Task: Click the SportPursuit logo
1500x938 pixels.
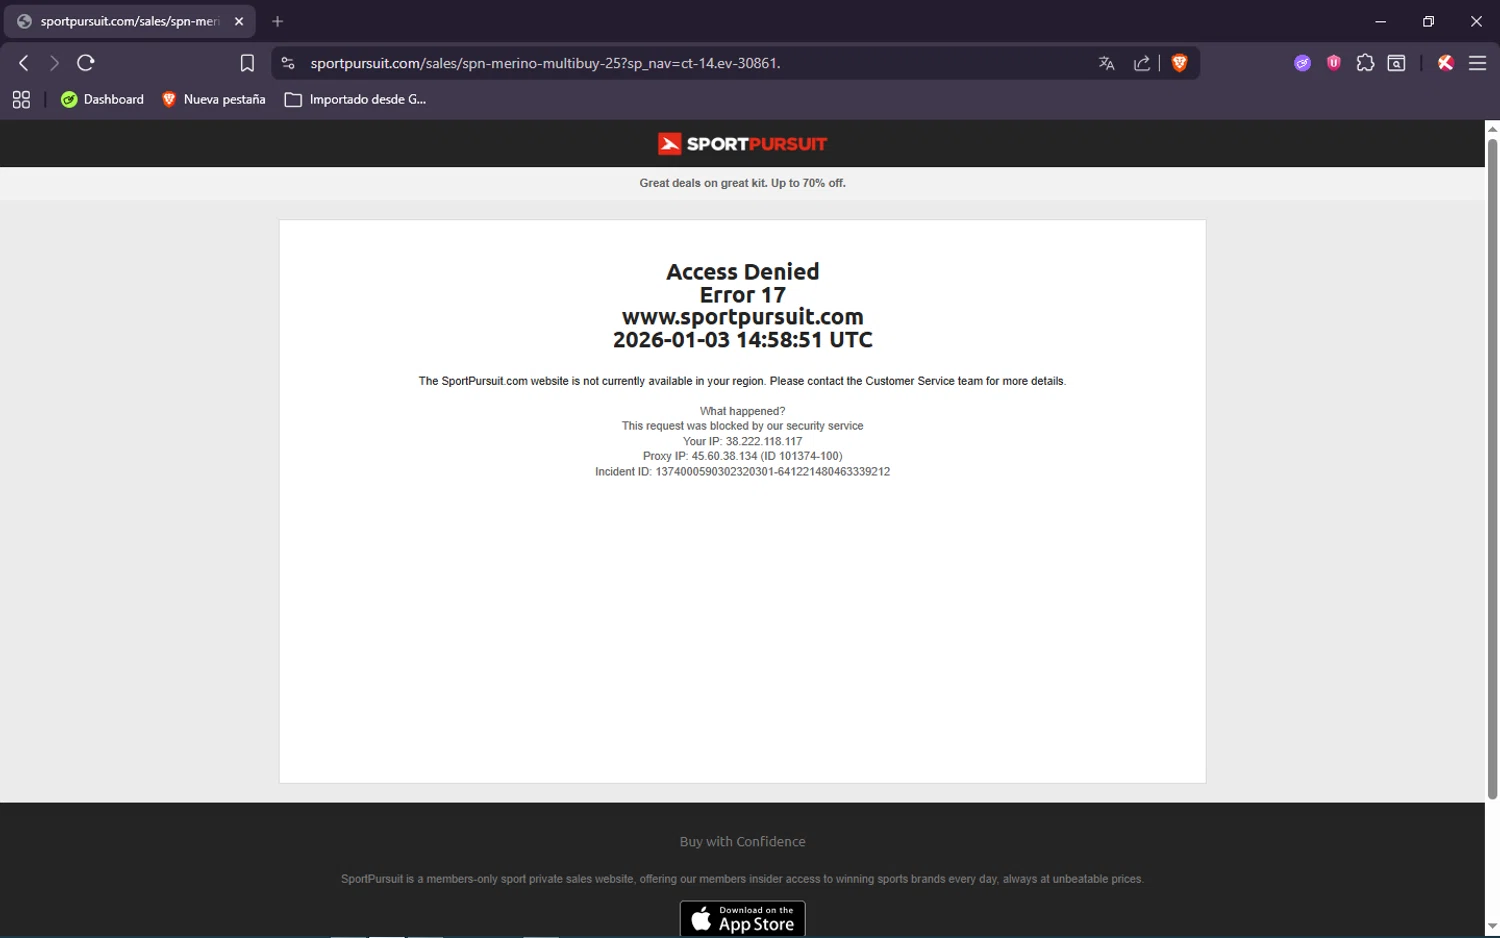Action: [x=742, y=143]
